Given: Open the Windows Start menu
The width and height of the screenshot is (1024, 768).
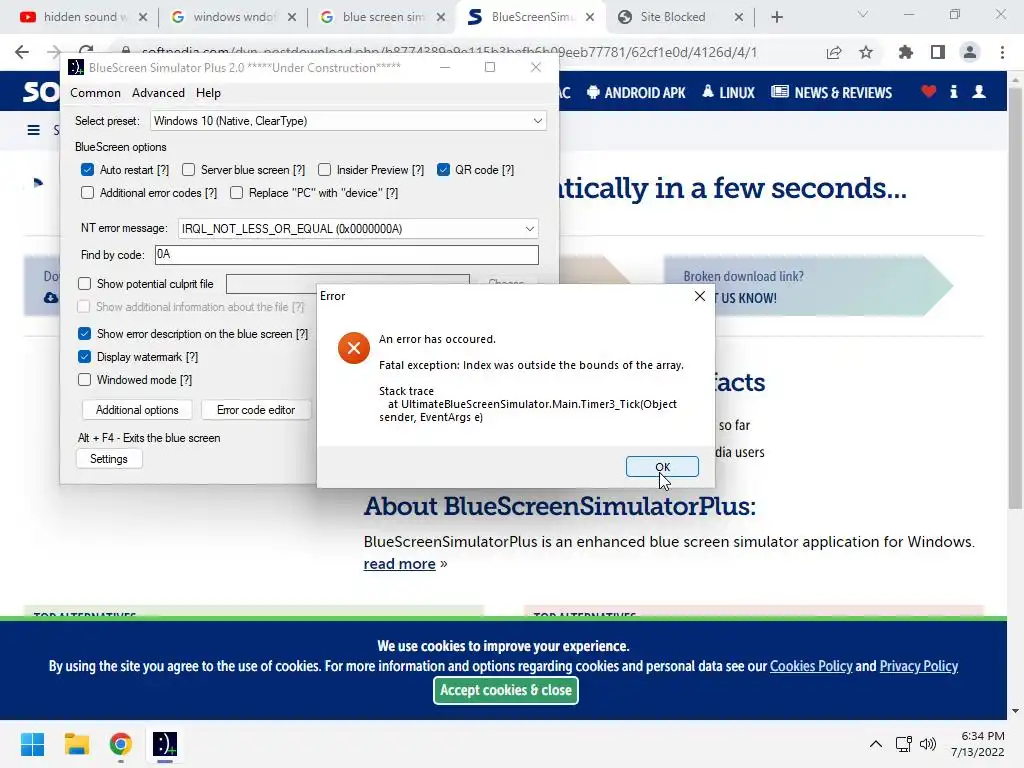Looking at the screenshot, I should [32, 744].
